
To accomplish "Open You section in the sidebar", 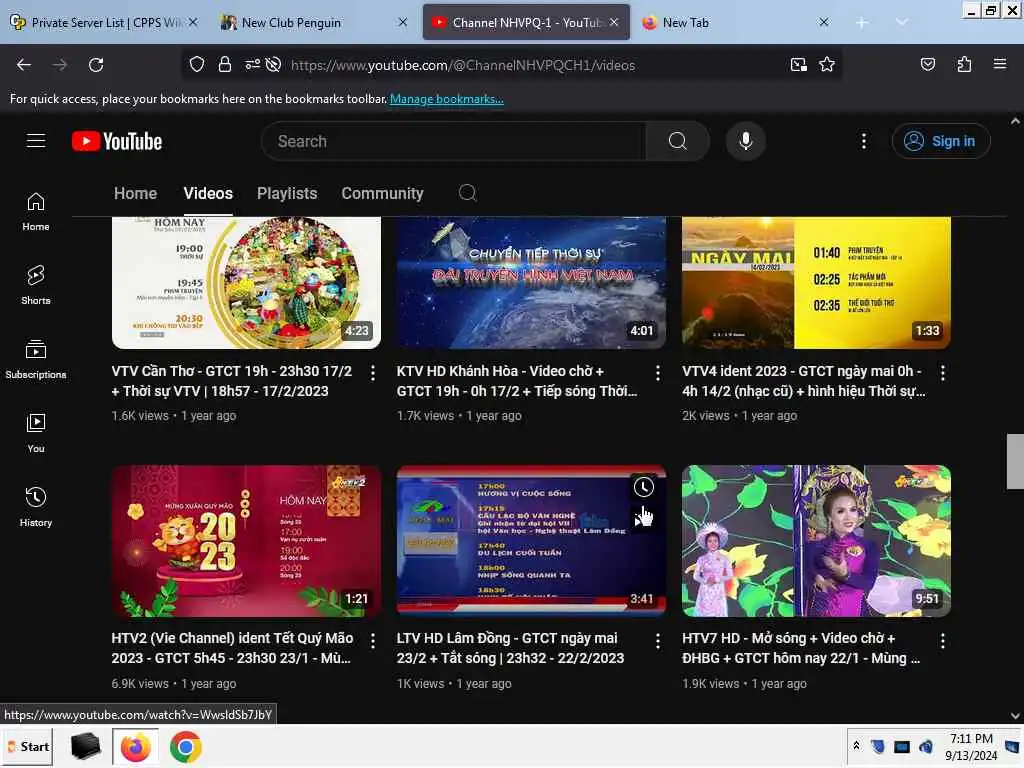I will click(x=36, y=434).
